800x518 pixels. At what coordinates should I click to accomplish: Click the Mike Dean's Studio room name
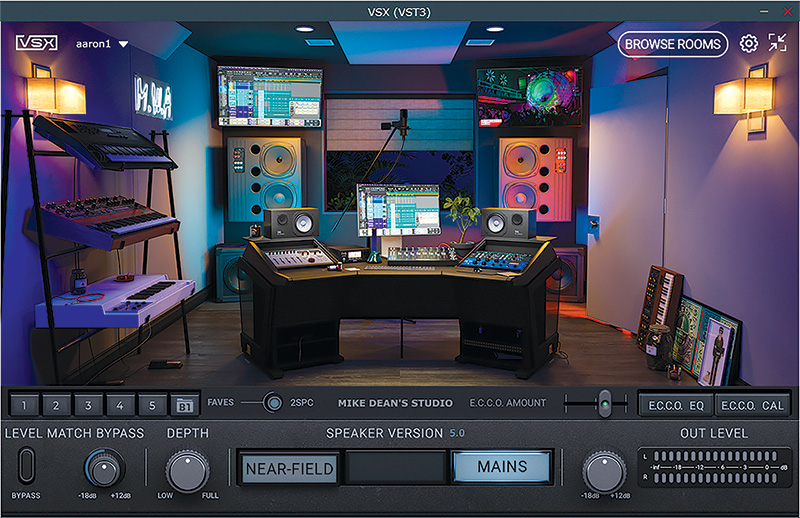[x=395, y=403]
